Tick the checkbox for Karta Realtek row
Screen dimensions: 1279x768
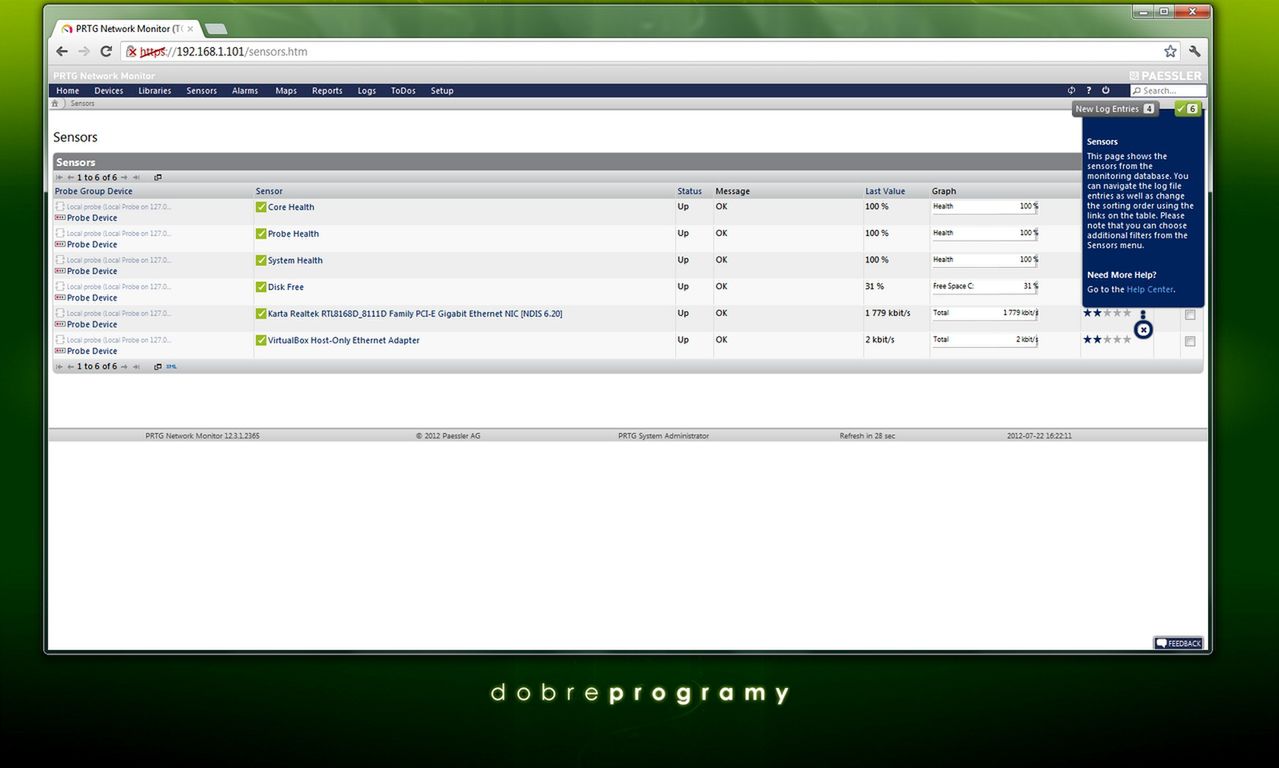tap(1190, 315)
